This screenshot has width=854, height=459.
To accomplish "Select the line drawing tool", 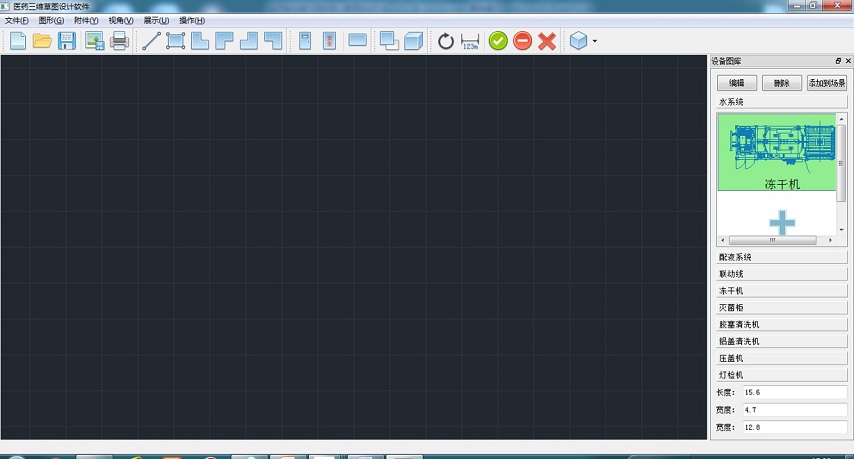I will (x=151, y=41).
